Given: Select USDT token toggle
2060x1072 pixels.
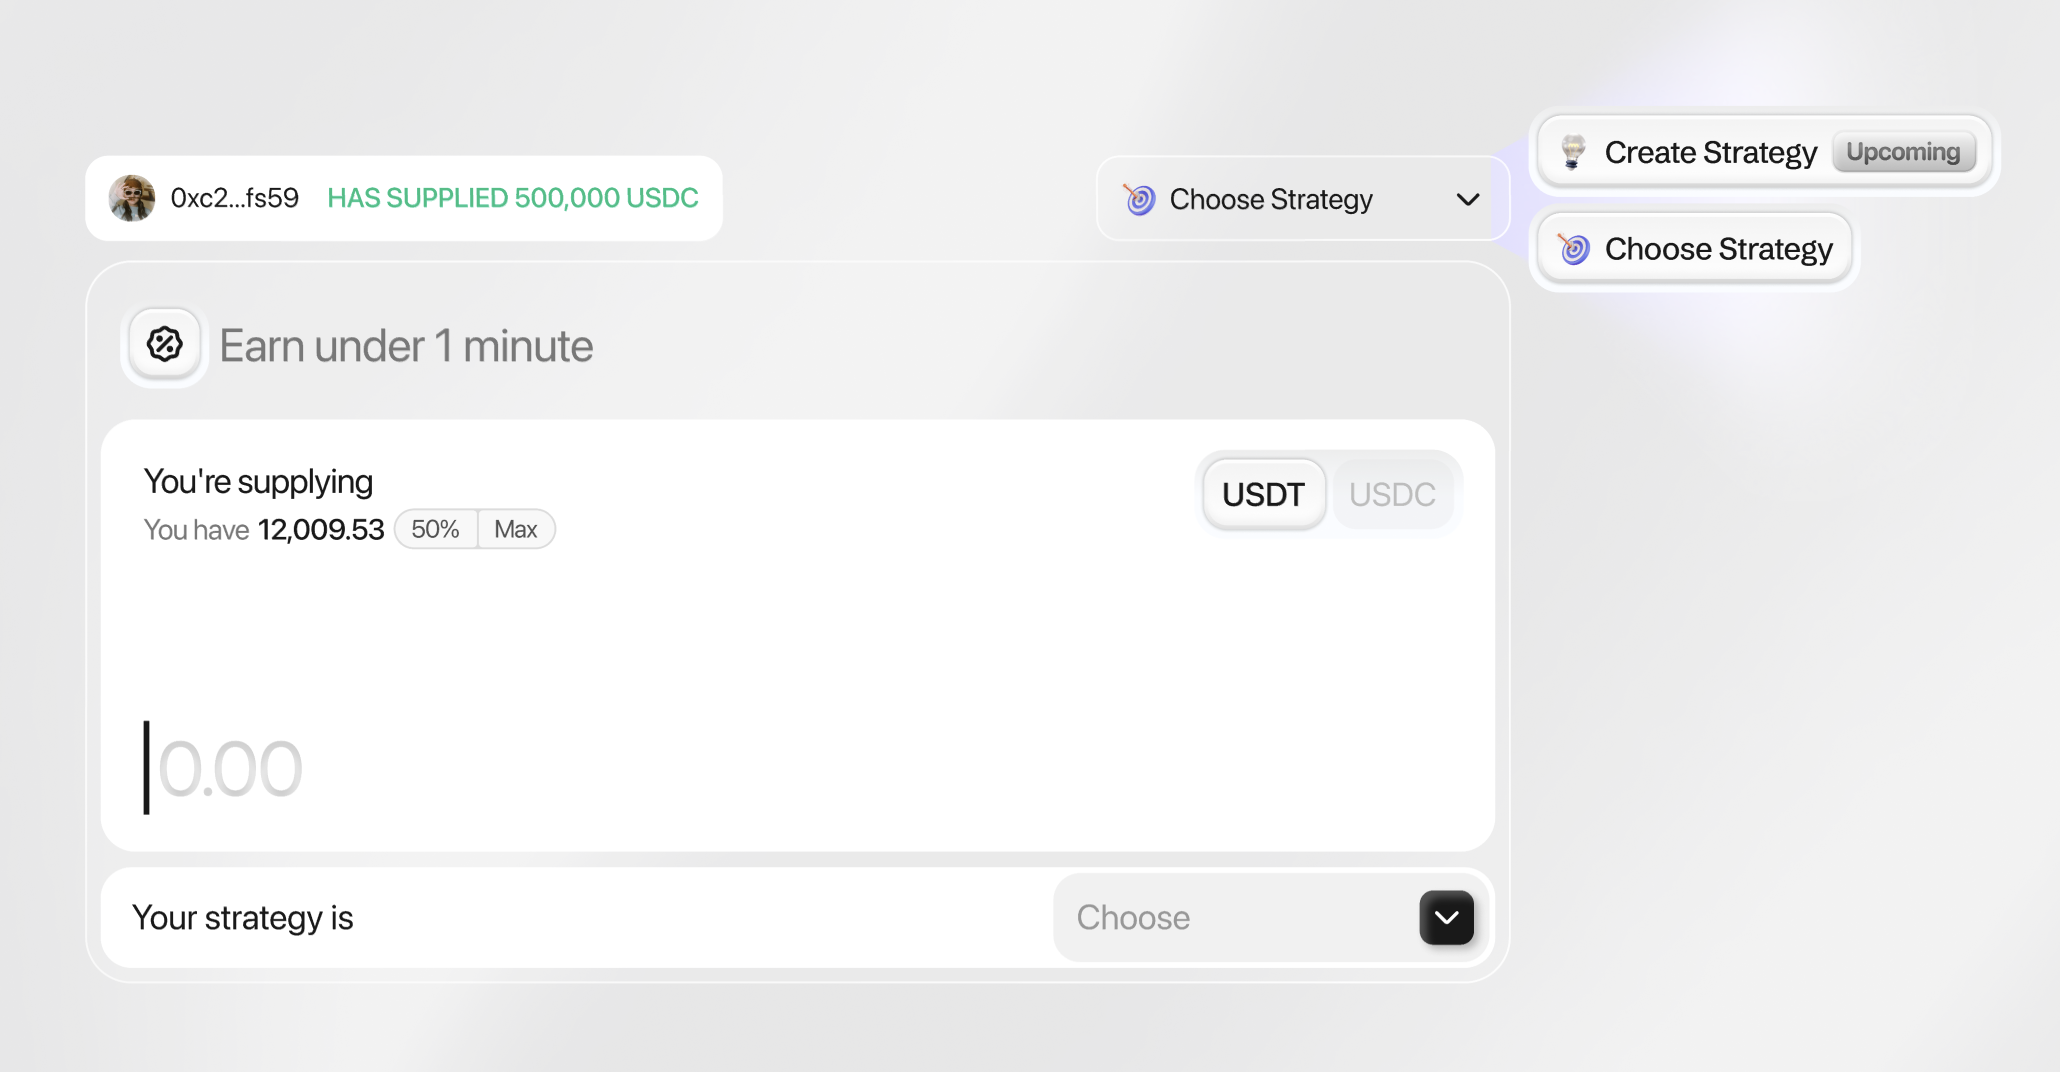Looking at the screenshot, I should tap(1264, 494).
